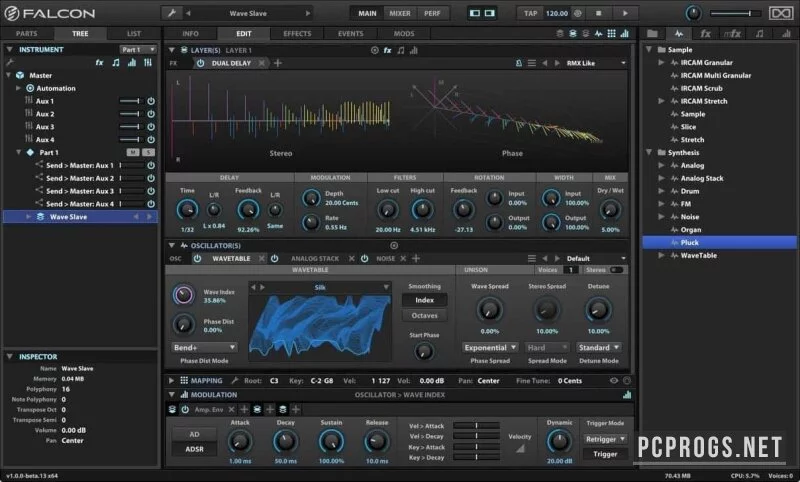
Task: Go to next preset beside Wave Slave
Action: (x=308, y=13)
